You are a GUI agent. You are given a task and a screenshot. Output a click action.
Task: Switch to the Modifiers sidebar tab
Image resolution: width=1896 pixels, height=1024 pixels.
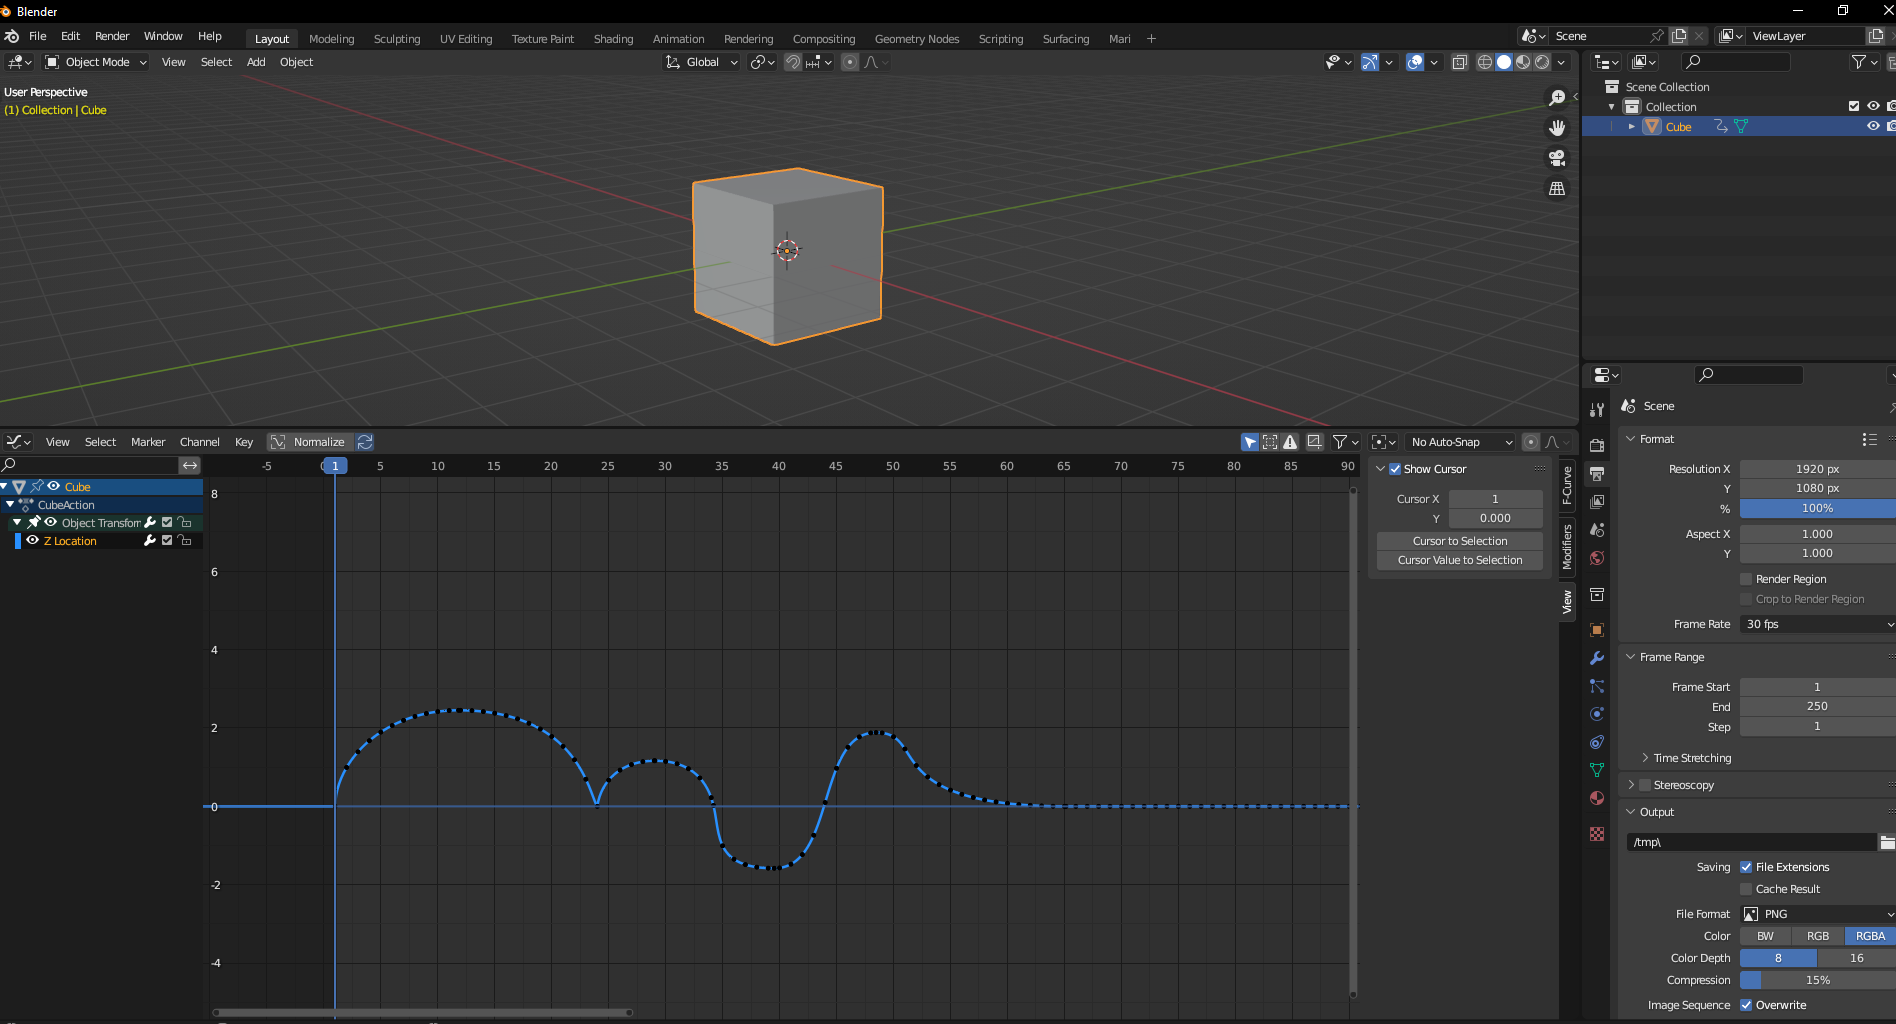[x=1567, y=546]
